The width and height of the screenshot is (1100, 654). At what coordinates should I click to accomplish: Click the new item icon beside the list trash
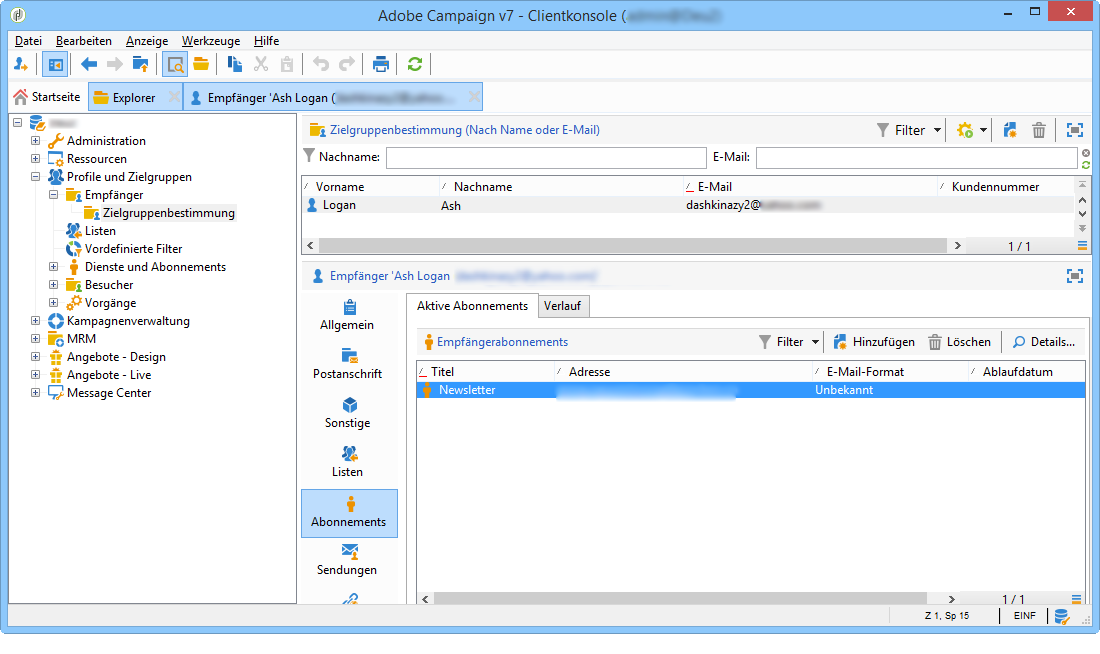1010,130
